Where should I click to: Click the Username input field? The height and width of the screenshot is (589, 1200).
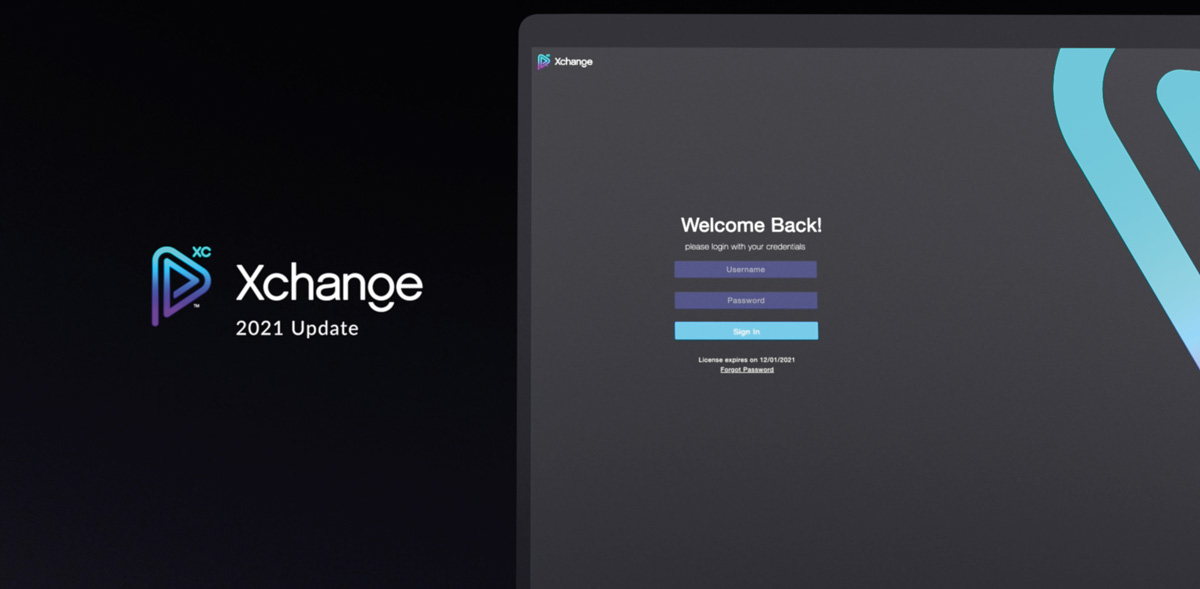(x=745, y=269)
